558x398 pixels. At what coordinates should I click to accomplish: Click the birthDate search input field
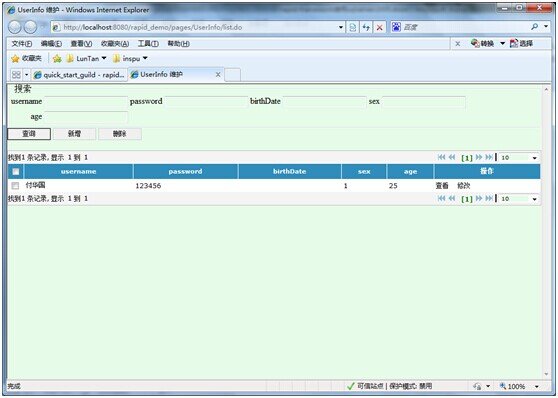coord(325,102)
